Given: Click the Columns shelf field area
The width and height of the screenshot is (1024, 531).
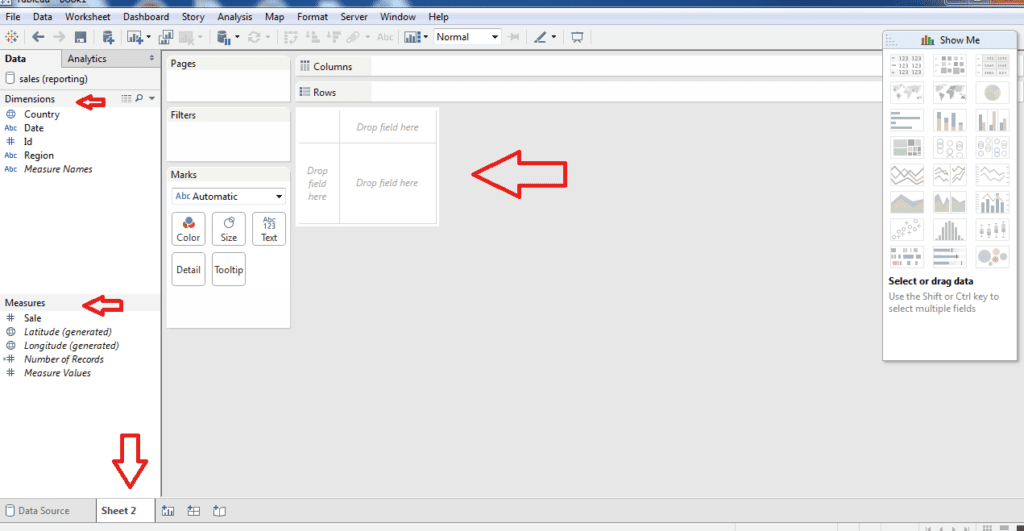Looking at the screenshot, I should click(626, 66).
